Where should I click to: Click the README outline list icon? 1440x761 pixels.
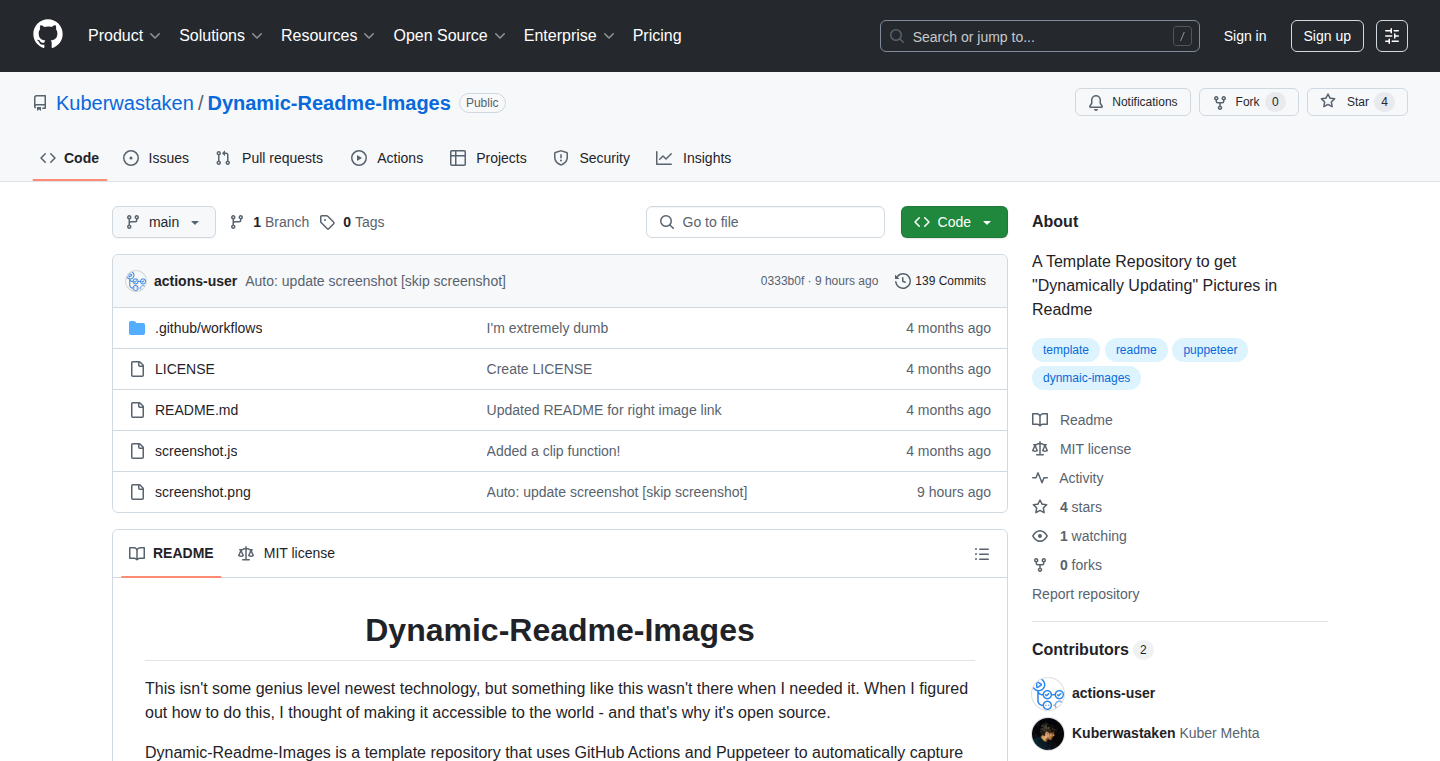(982, 554)
